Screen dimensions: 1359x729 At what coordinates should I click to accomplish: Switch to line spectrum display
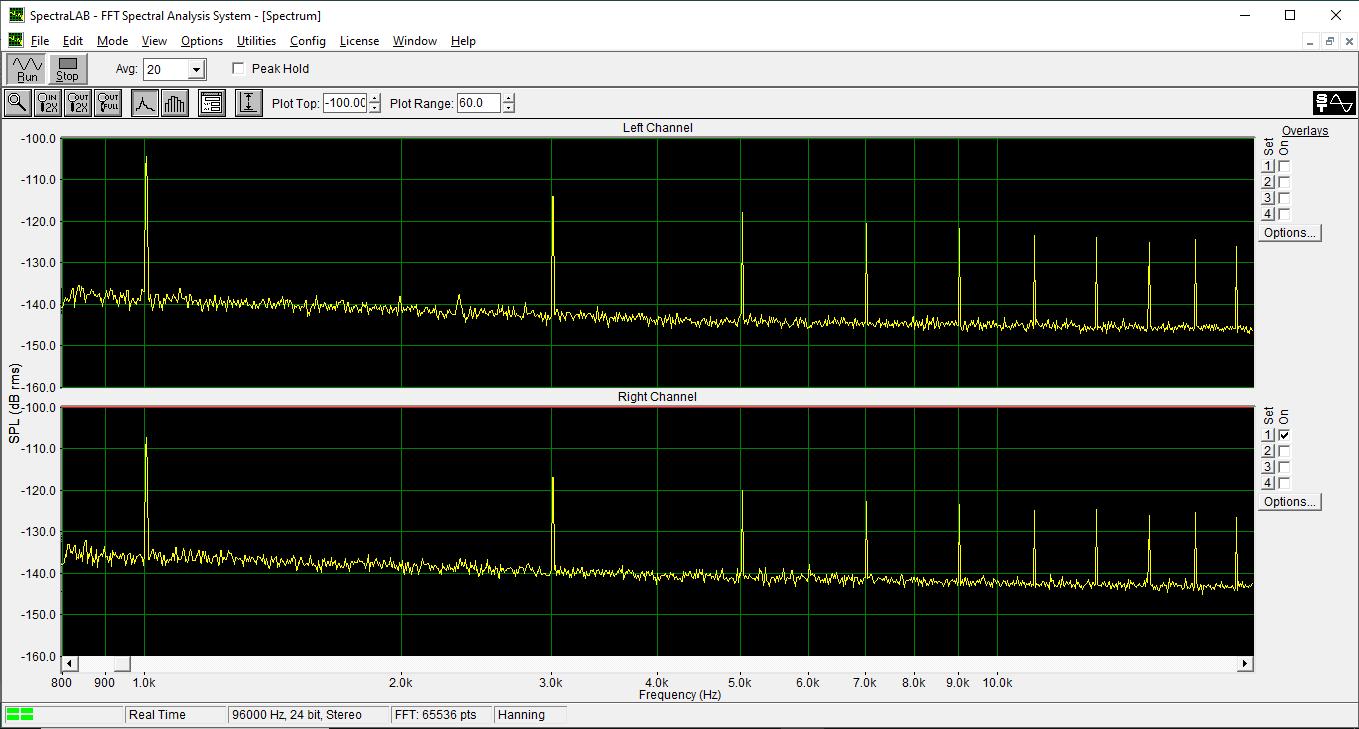pos(145,103)
